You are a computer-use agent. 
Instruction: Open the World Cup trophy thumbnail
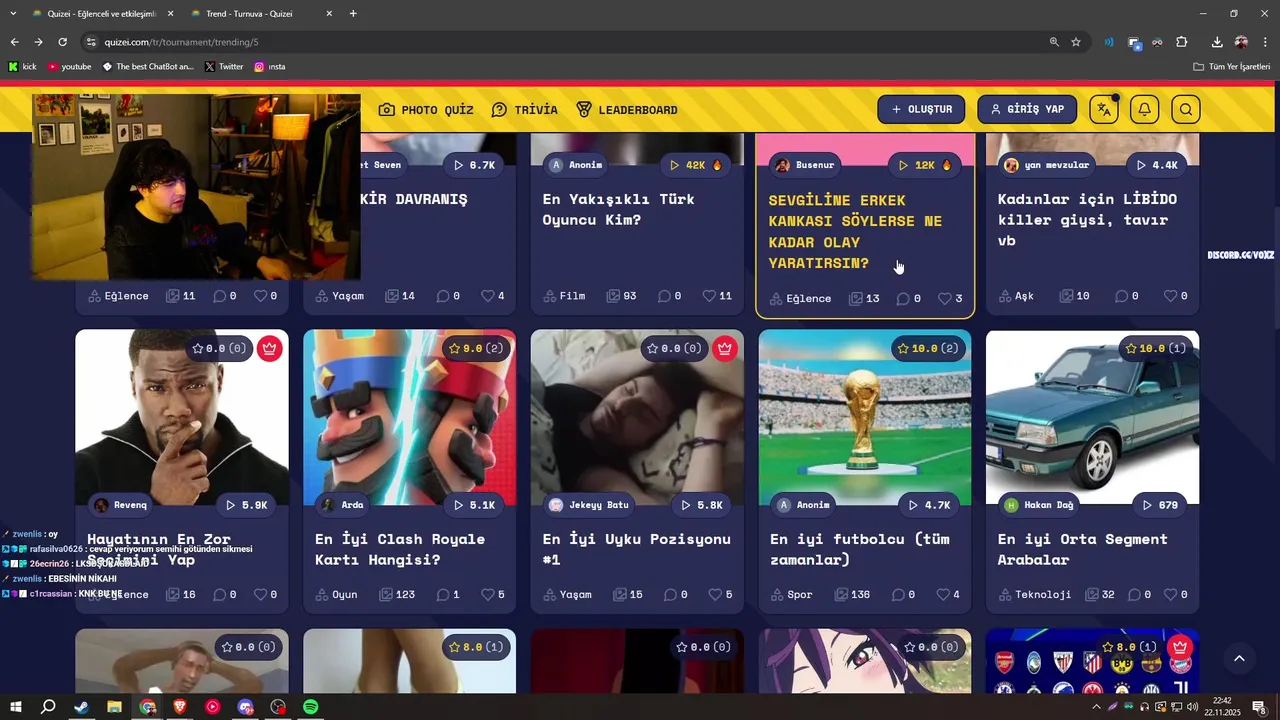[865, 418]
